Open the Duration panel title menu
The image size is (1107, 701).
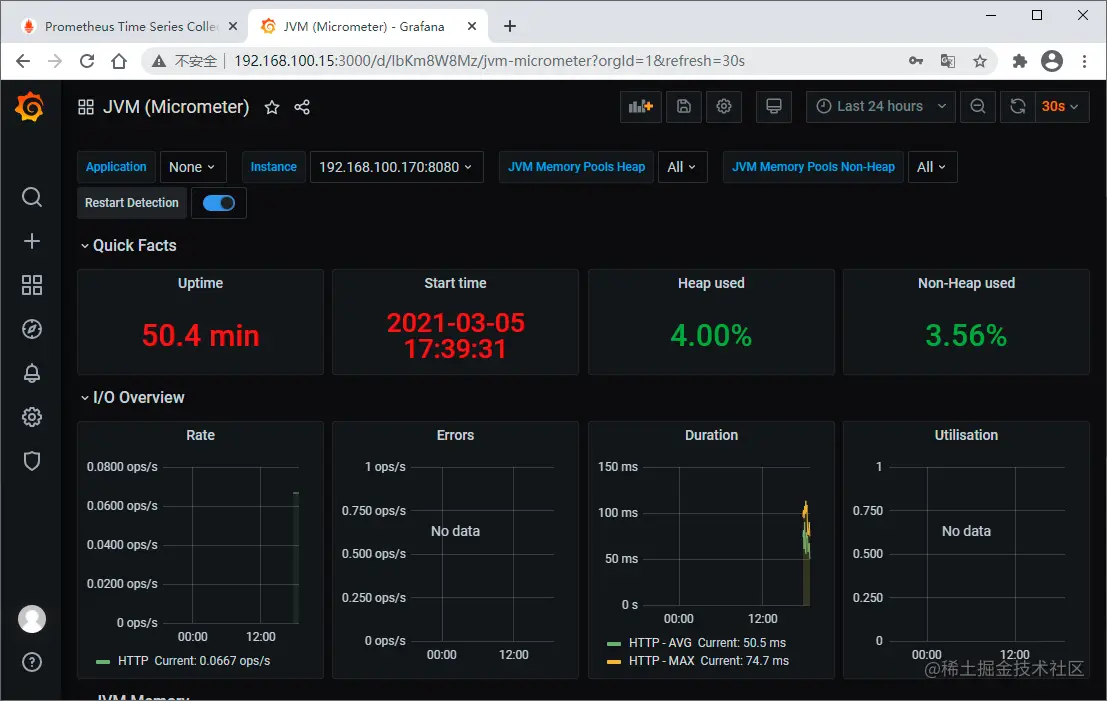point(711,436)
